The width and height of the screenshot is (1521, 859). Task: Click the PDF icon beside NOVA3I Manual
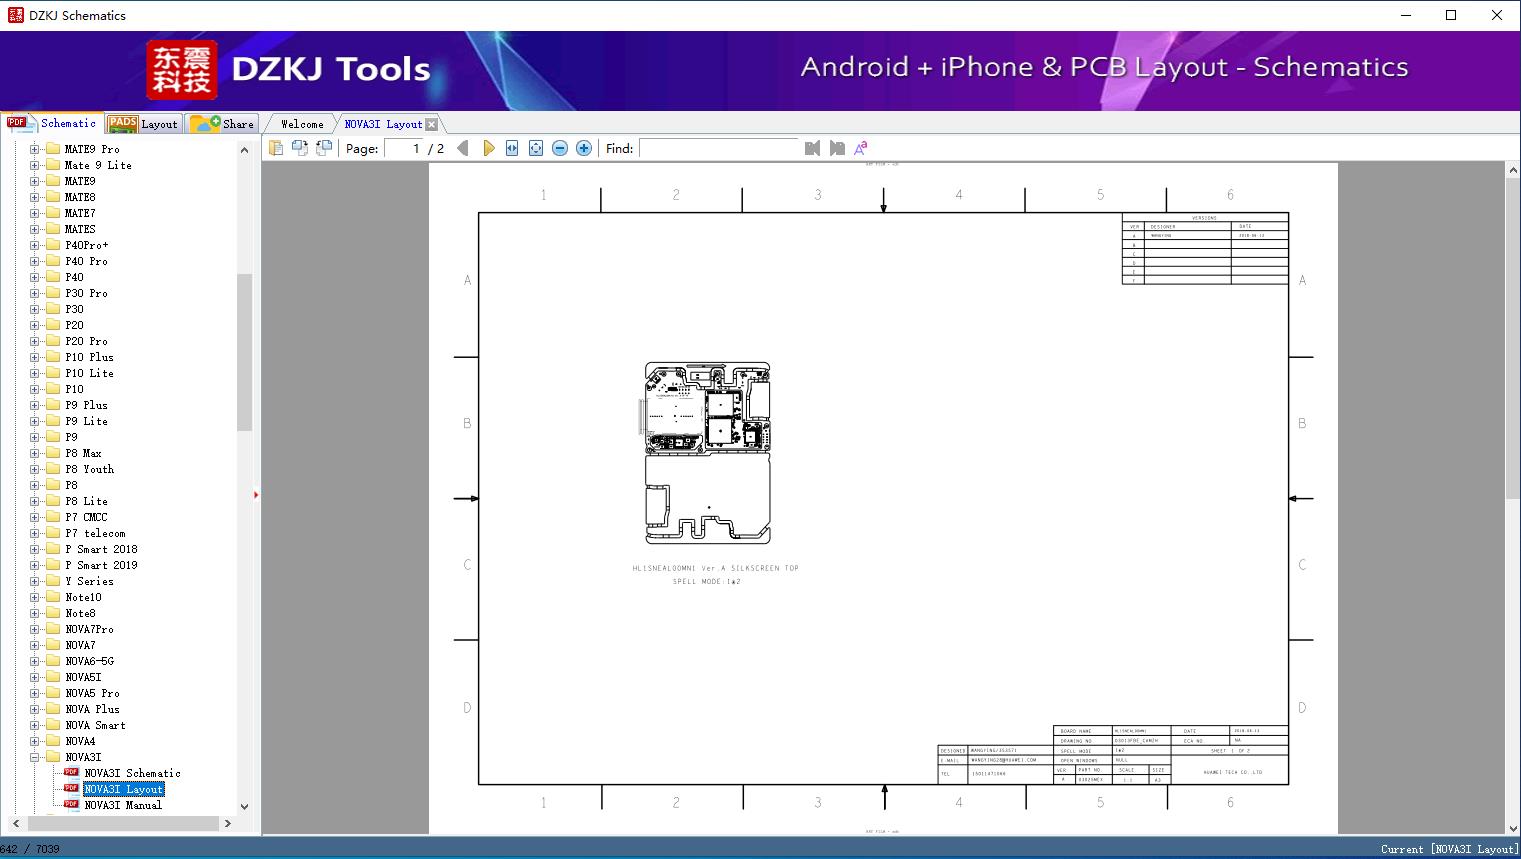pos(71,805)
